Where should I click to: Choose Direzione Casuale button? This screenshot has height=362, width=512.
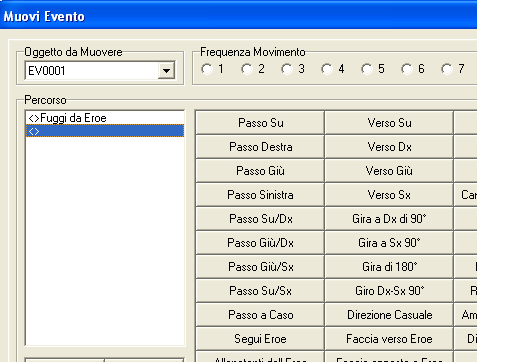click(389, 315)
